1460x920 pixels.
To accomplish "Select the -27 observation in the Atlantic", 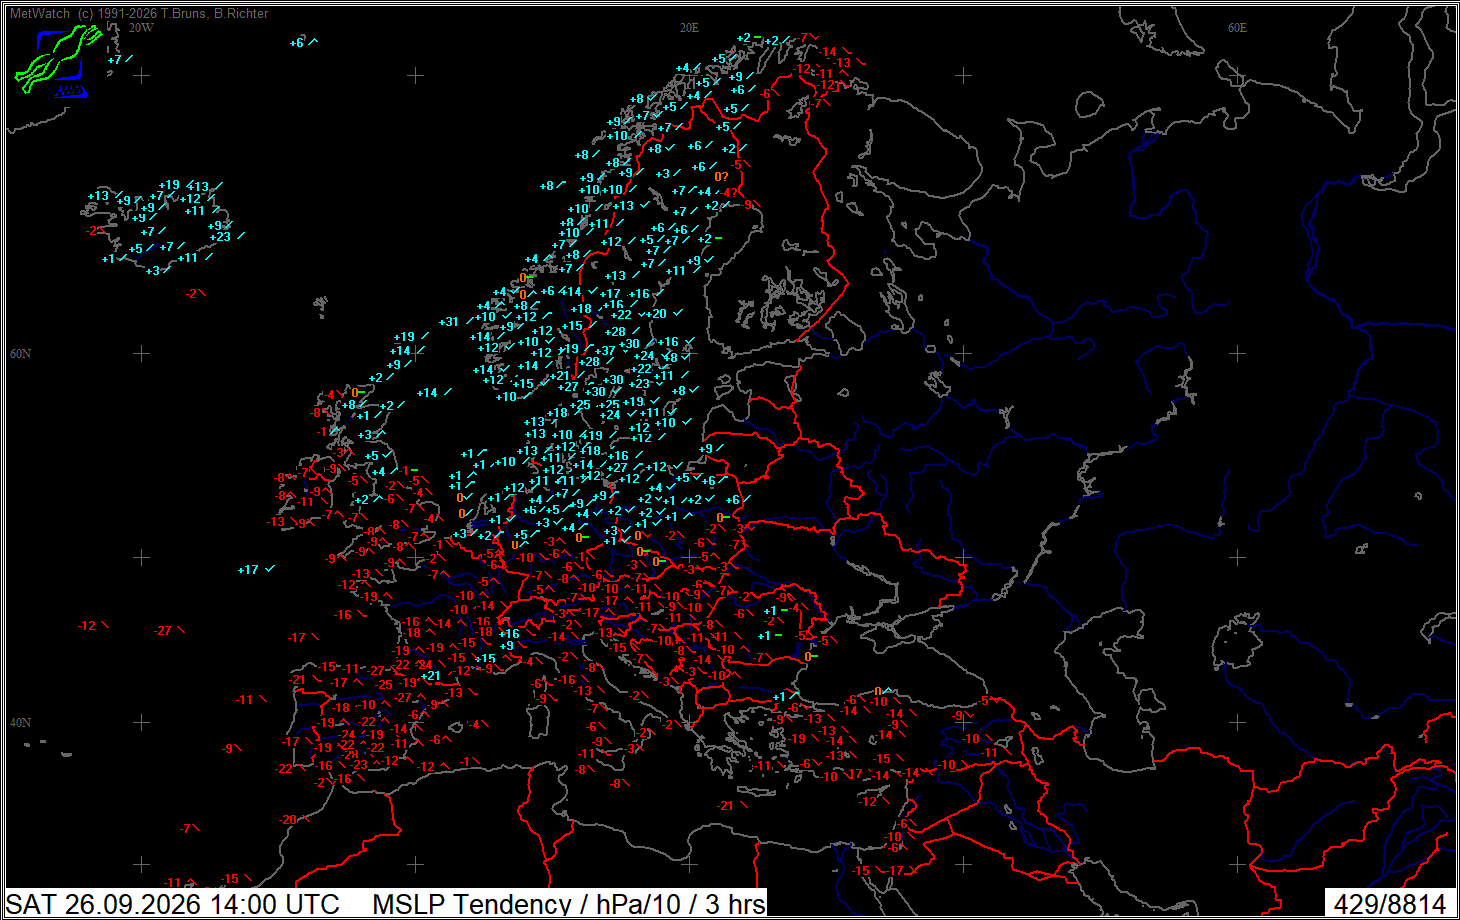I will [164, 631].
